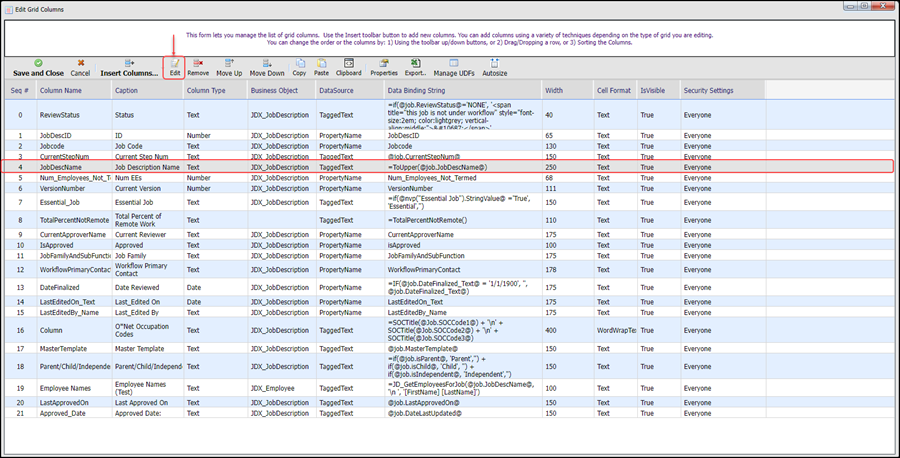Image resolution: width=900 pixels, height=458 pixels.
Task: Click the Move Down toolbar icon
Action: click(267, 68)
